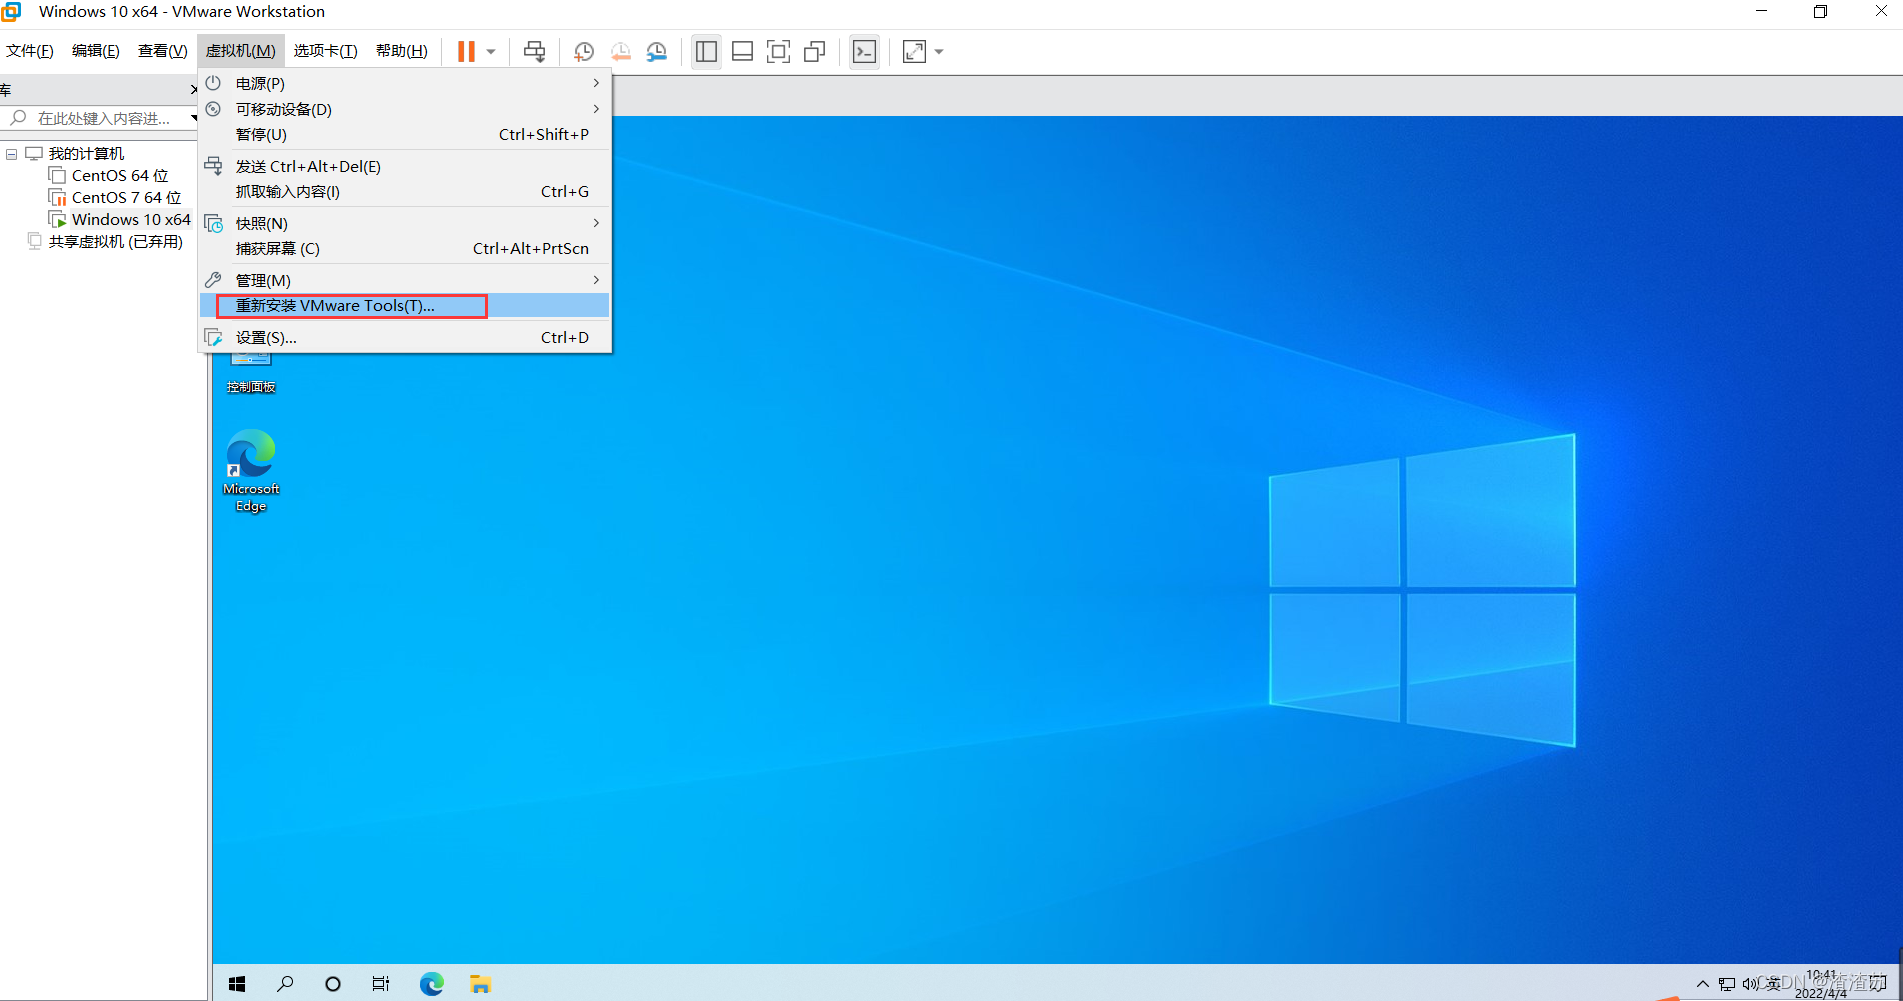Open the 查看(V) menu

162,51
